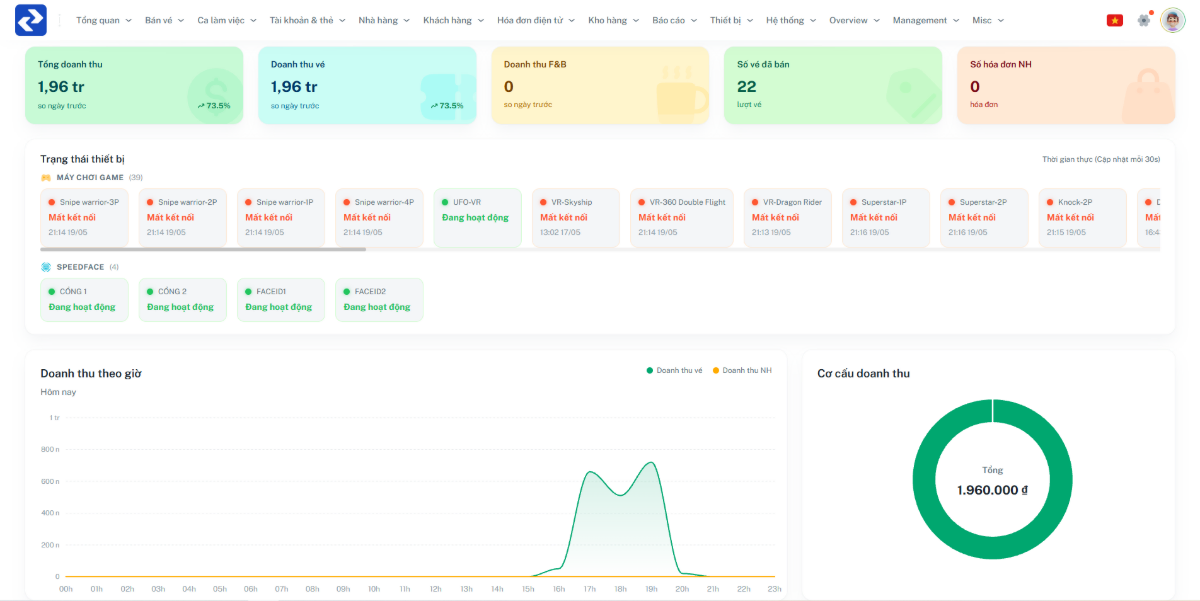
Task: Click the 17h peak on revenue chart
Action: 590,472
